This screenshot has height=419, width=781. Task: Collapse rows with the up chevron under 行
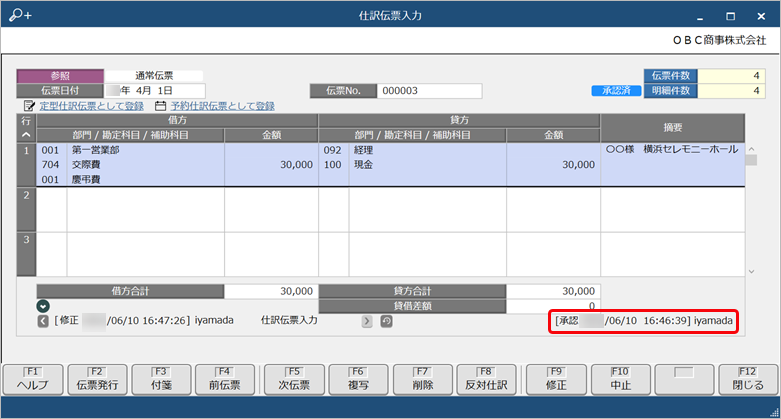click(x=26, y=135)
